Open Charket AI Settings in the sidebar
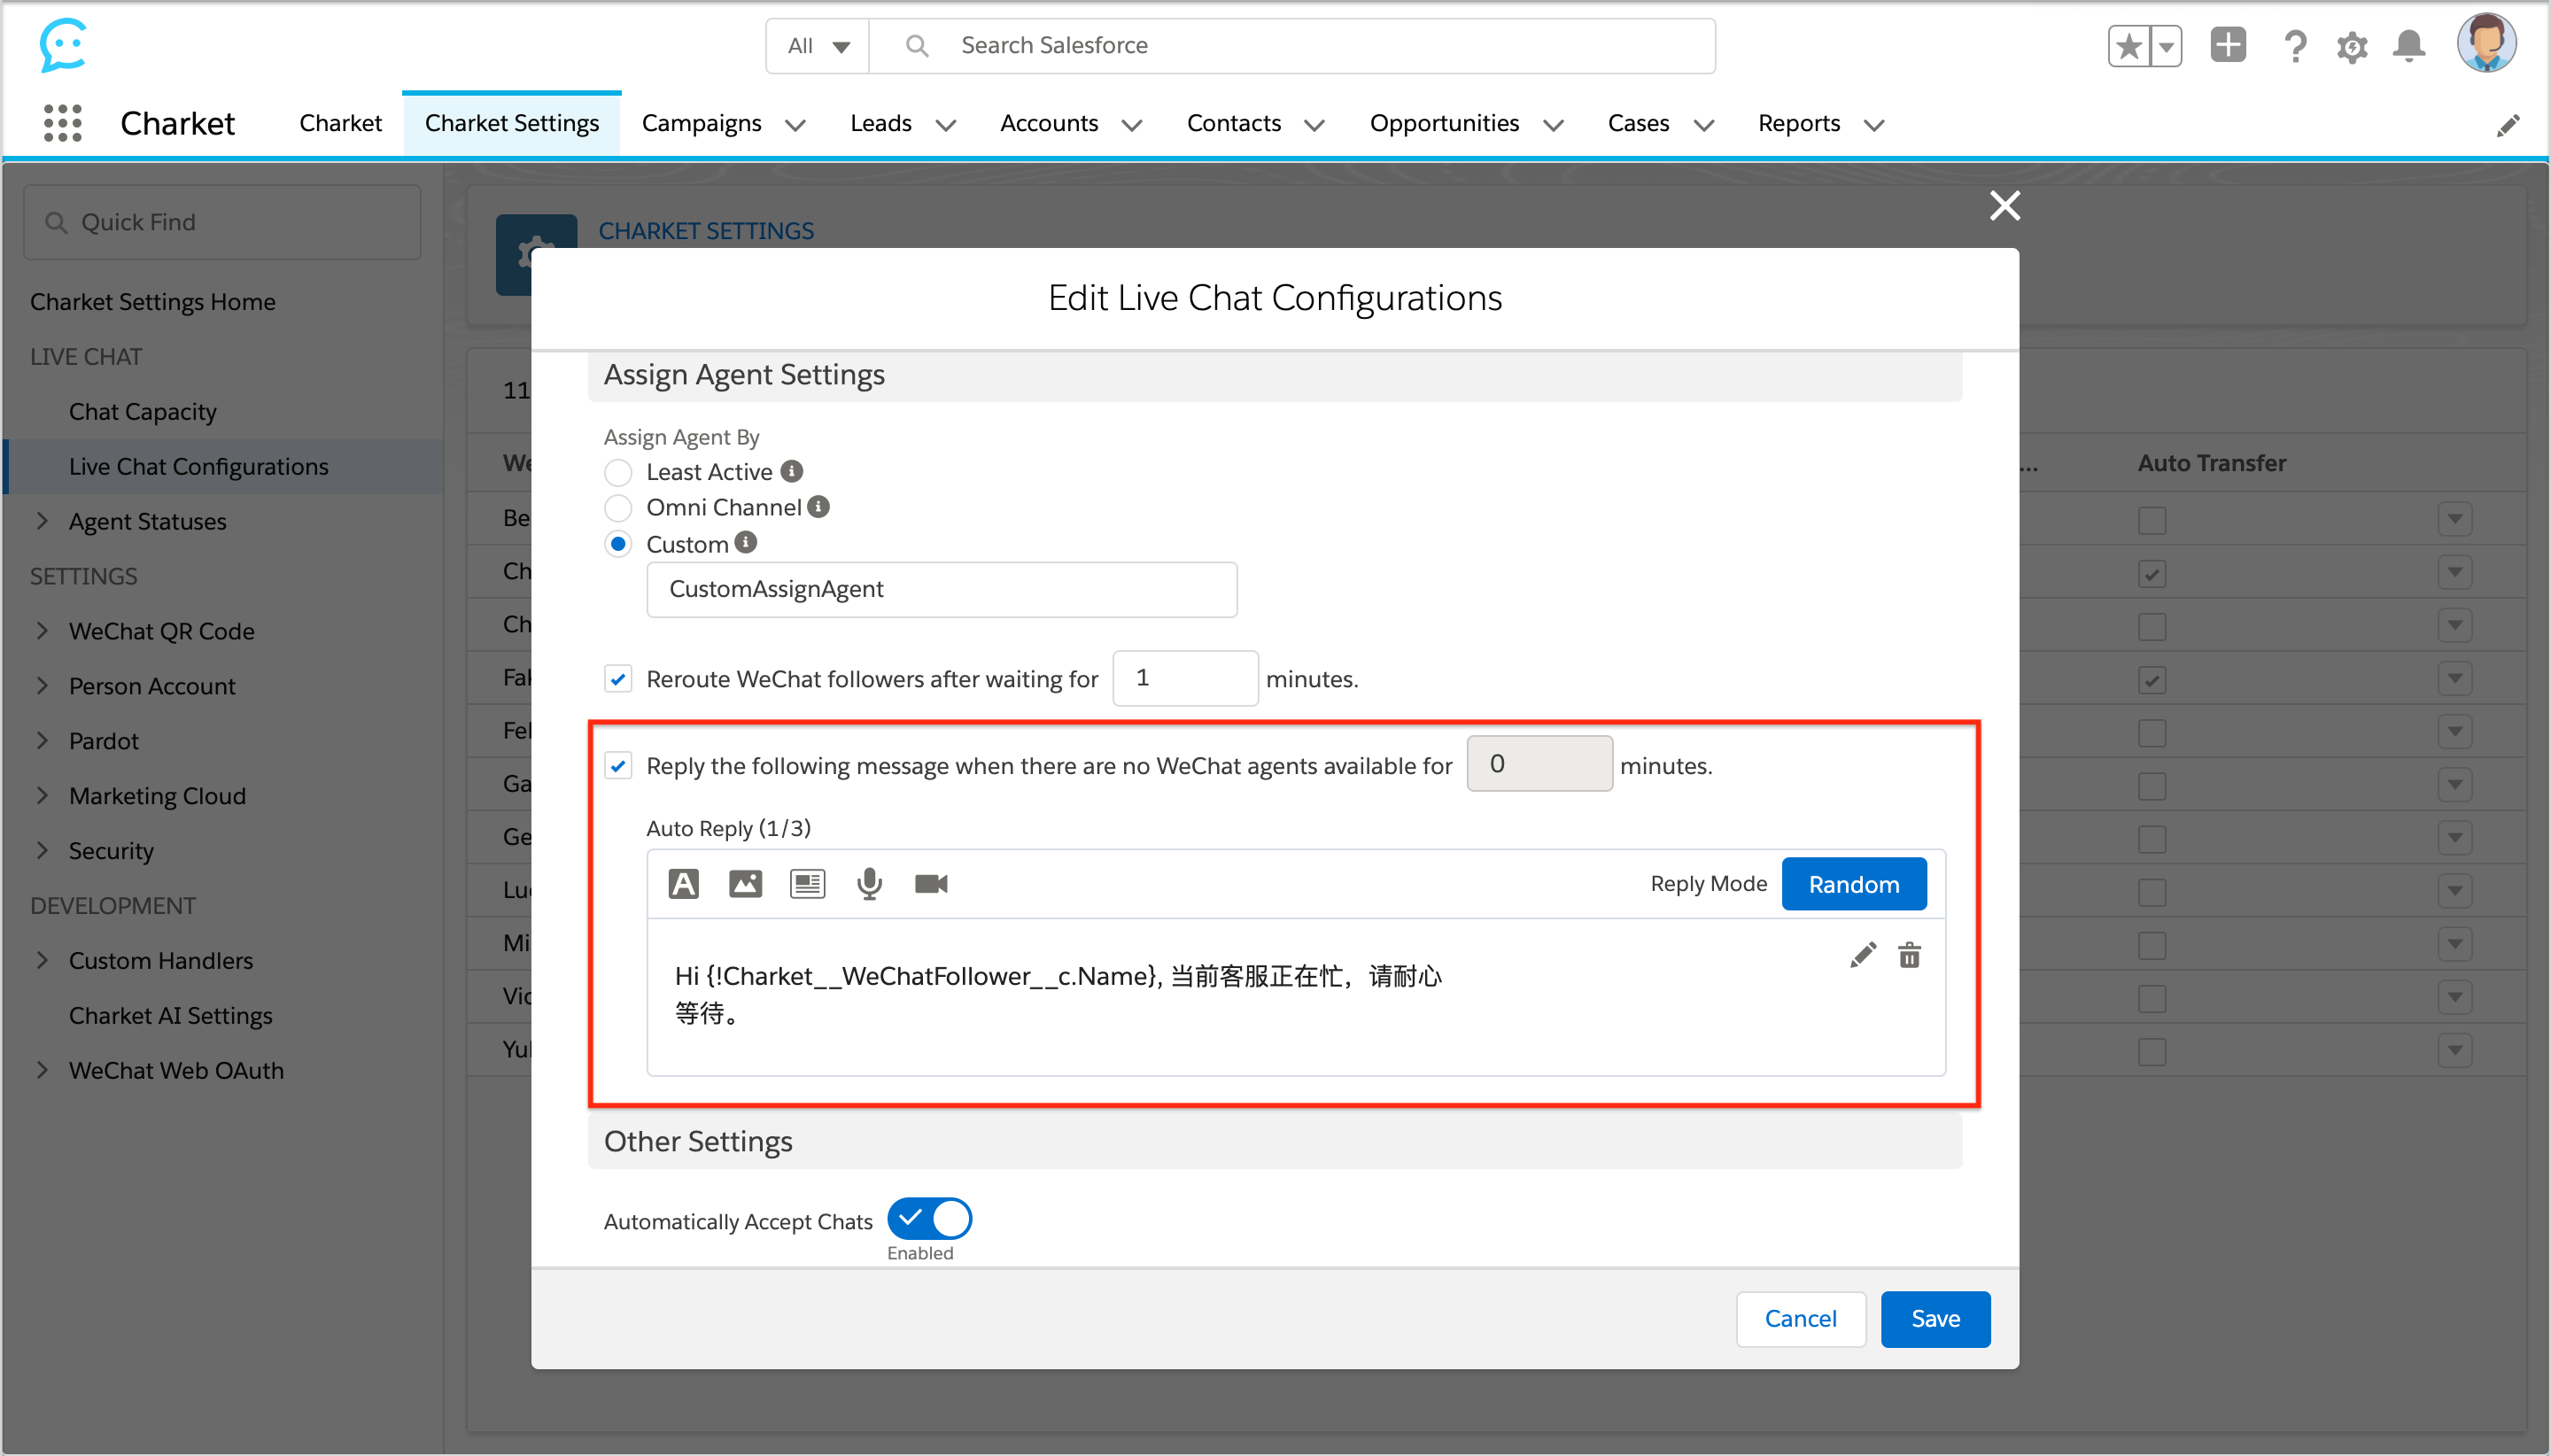 point(171,1016)
